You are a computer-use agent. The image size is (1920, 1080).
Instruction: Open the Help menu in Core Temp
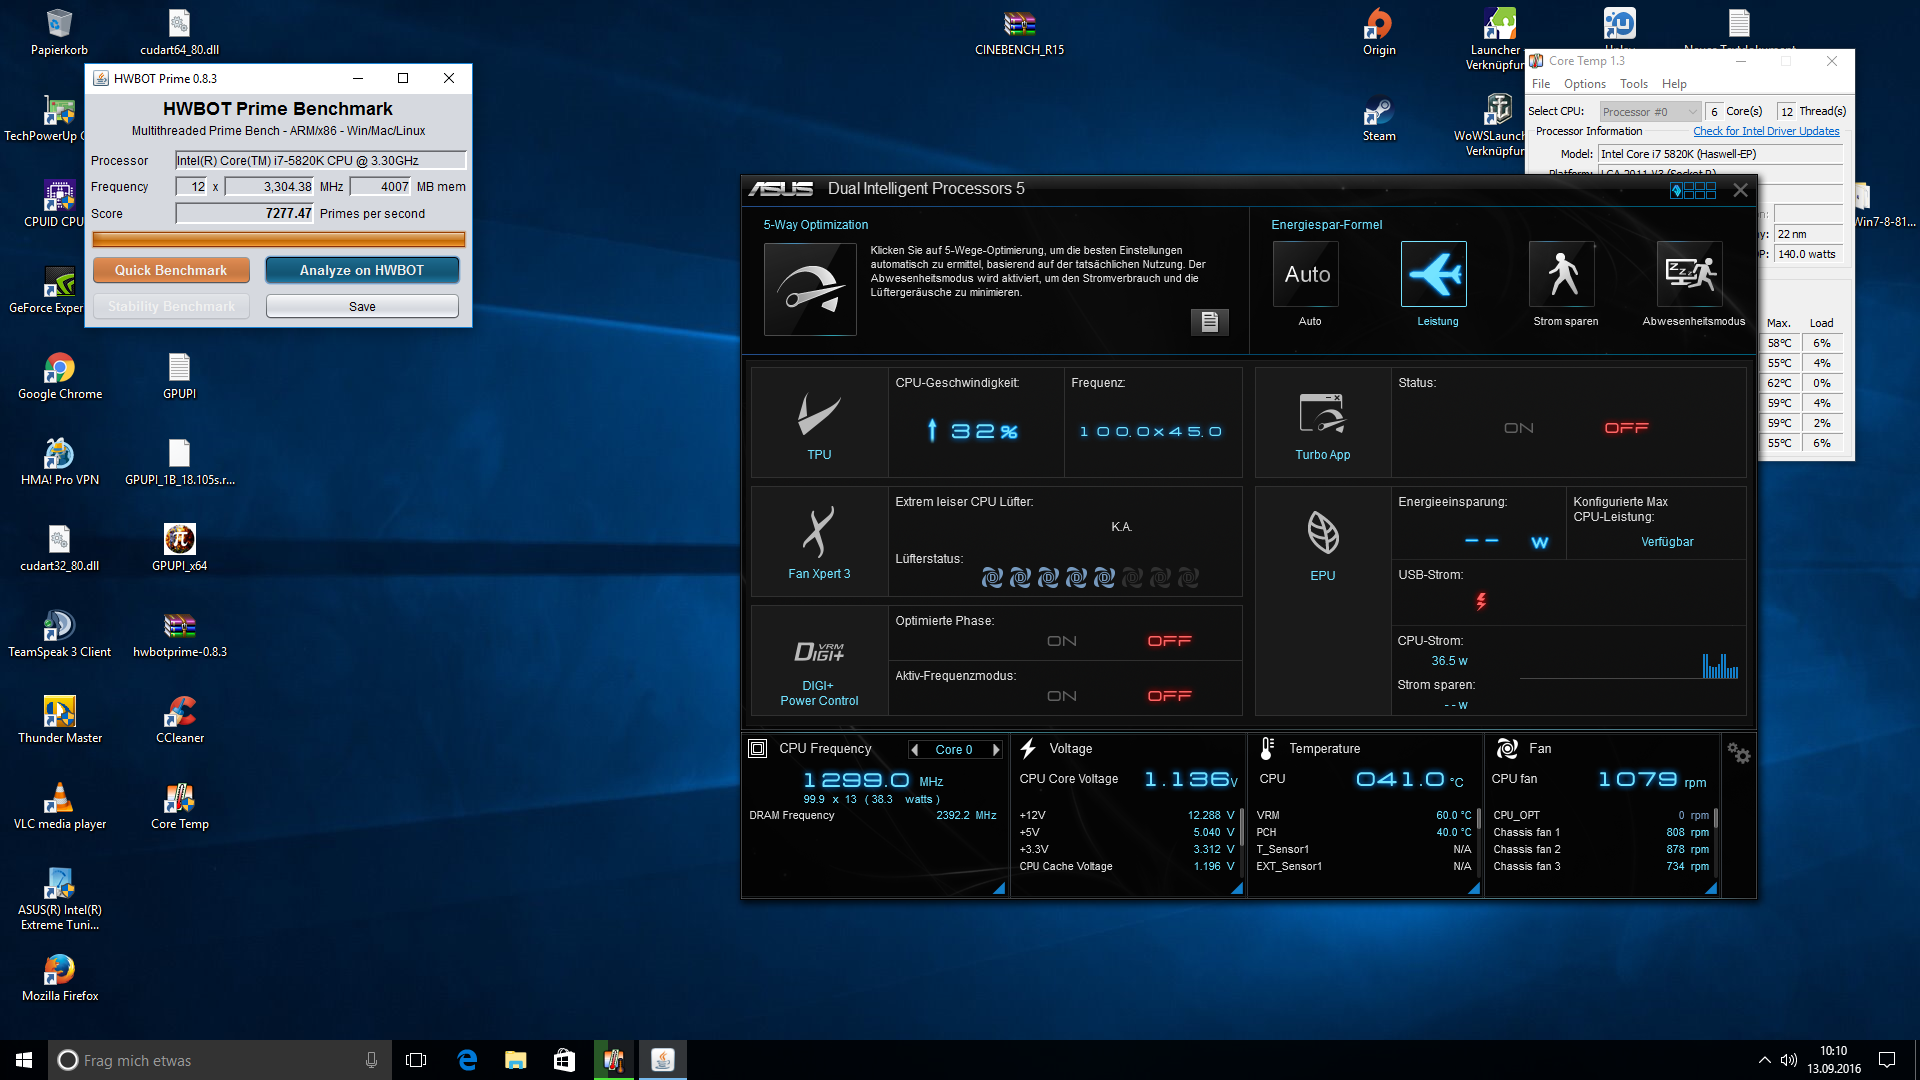[x=1674, y=84]
